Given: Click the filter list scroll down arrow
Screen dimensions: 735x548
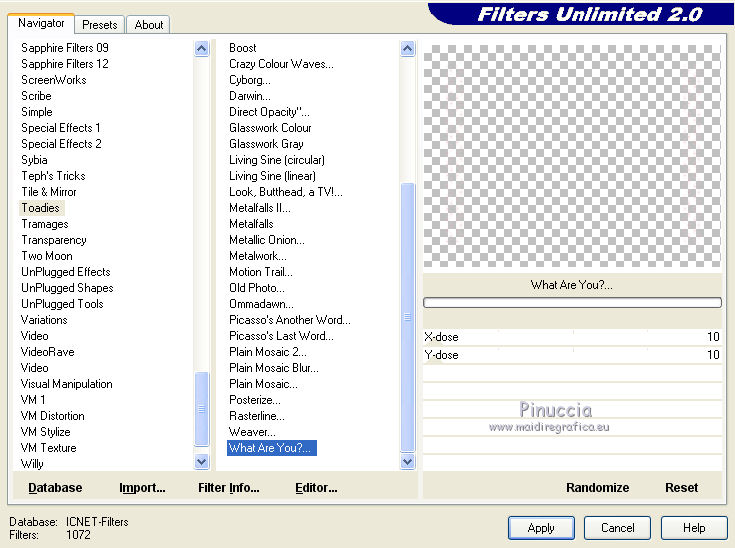Looking at the screenshot, I should coord(408,462).
